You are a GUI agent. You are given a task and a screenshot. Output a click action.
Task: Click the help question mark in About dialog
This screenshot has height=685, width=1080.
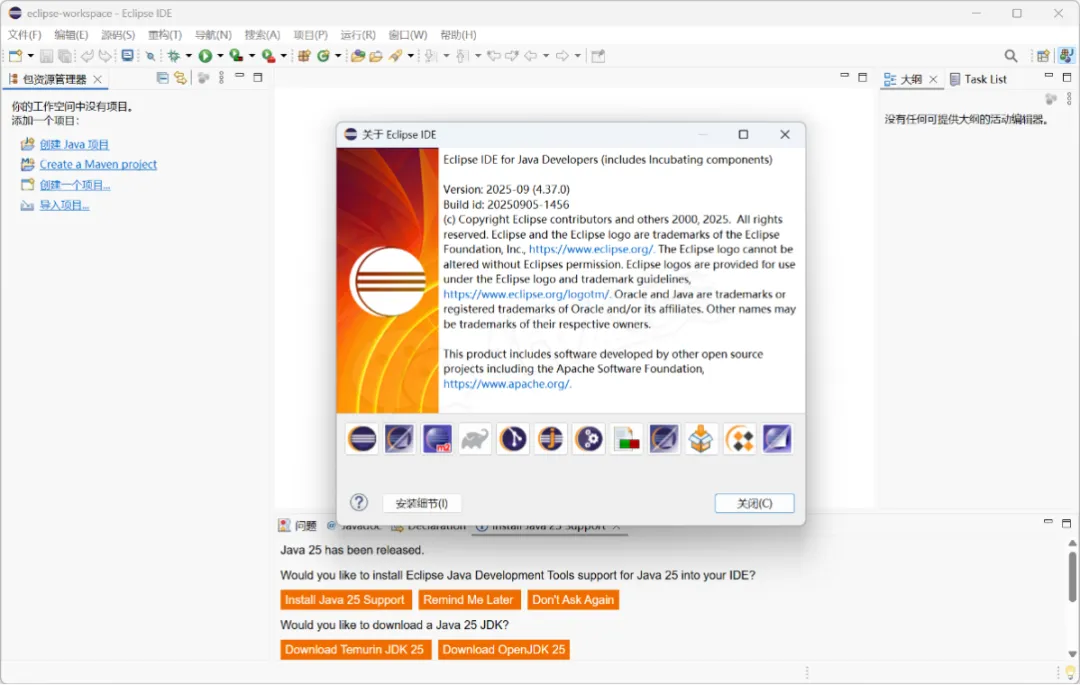click(x=359, y=503)
